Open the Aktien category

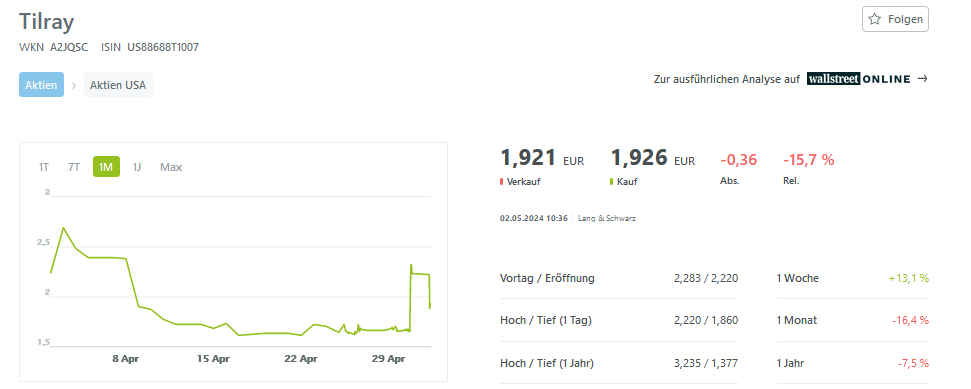[x=41, y=85]
